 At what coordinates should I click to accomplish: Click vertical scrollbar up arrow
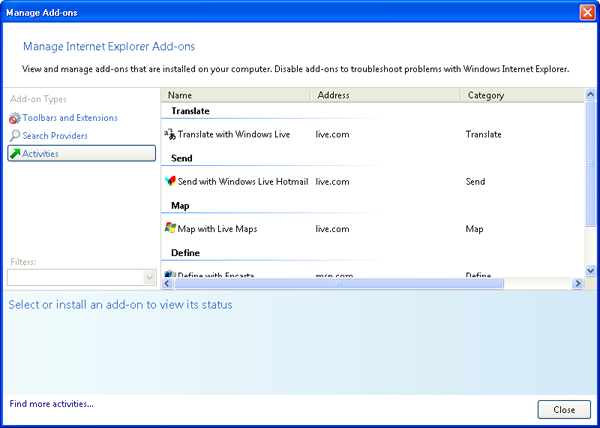tap(590, 94)
